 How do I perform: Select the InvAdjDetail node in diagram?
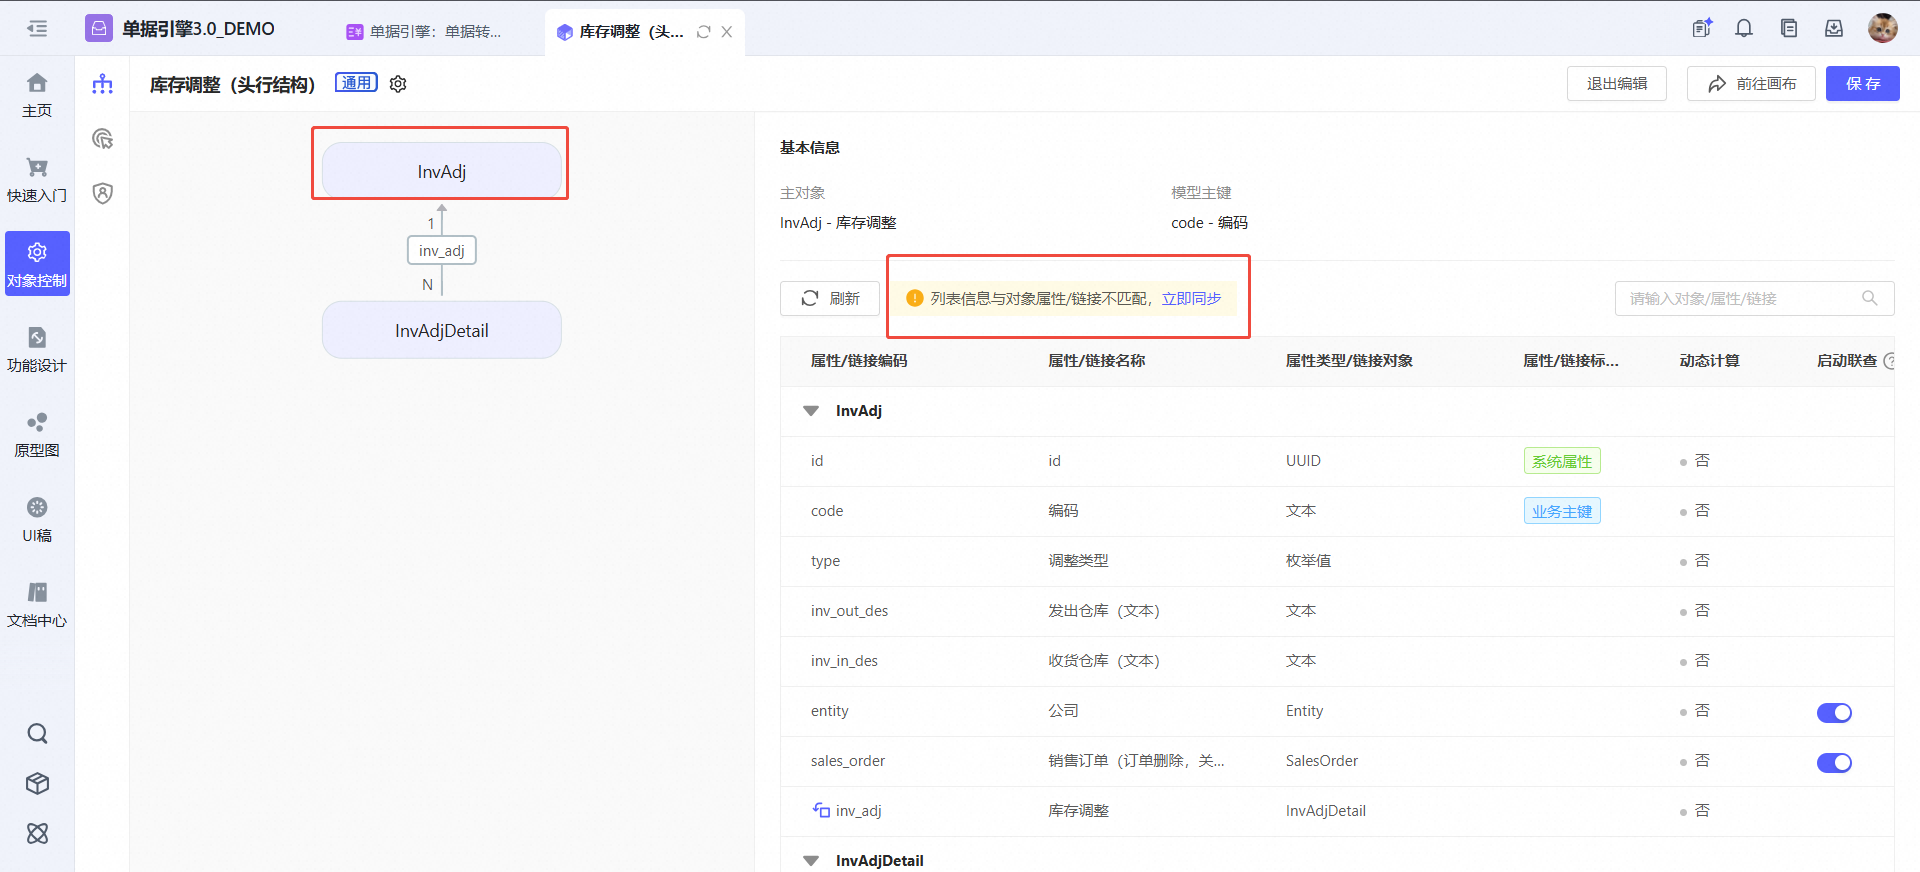tap(441, 331)
